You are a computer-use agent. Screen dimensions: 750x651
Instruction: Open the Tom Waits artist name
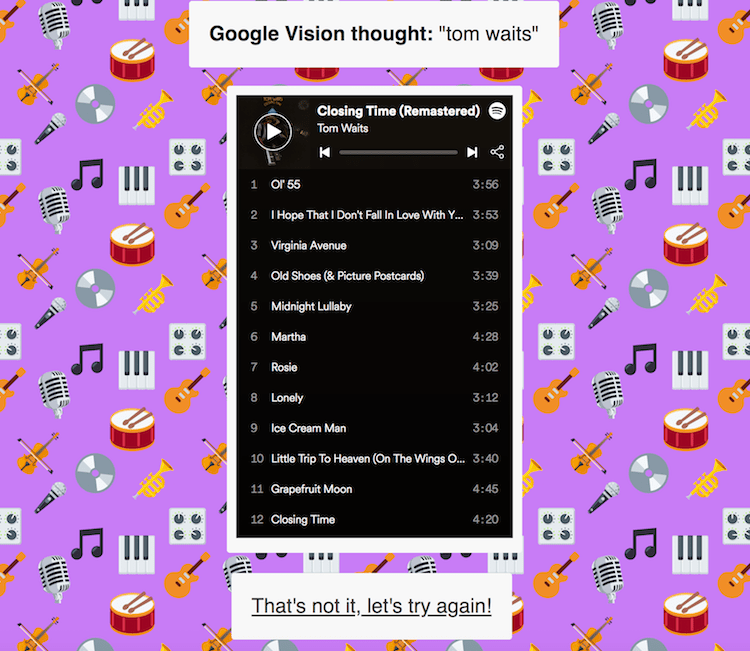[x=342, y=128]
